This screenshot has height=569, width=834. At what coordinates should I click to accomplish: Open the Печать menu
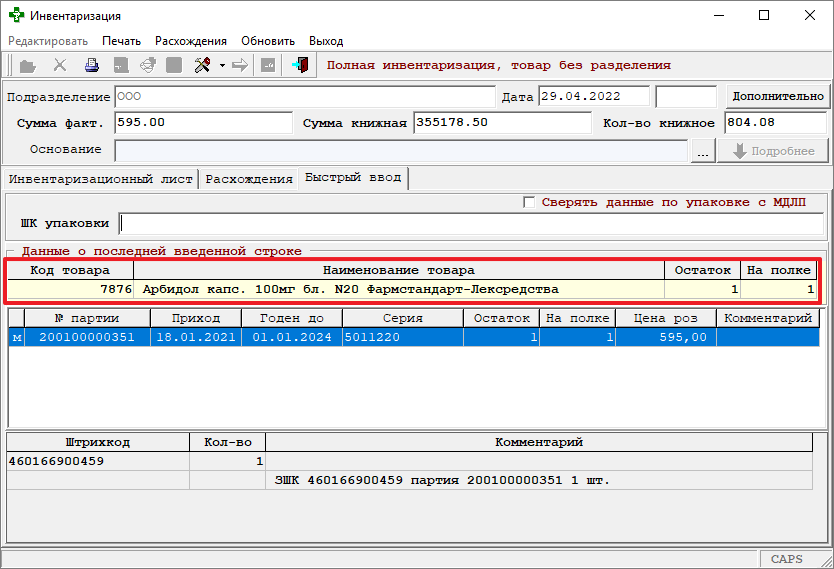(x=121, y=41)
